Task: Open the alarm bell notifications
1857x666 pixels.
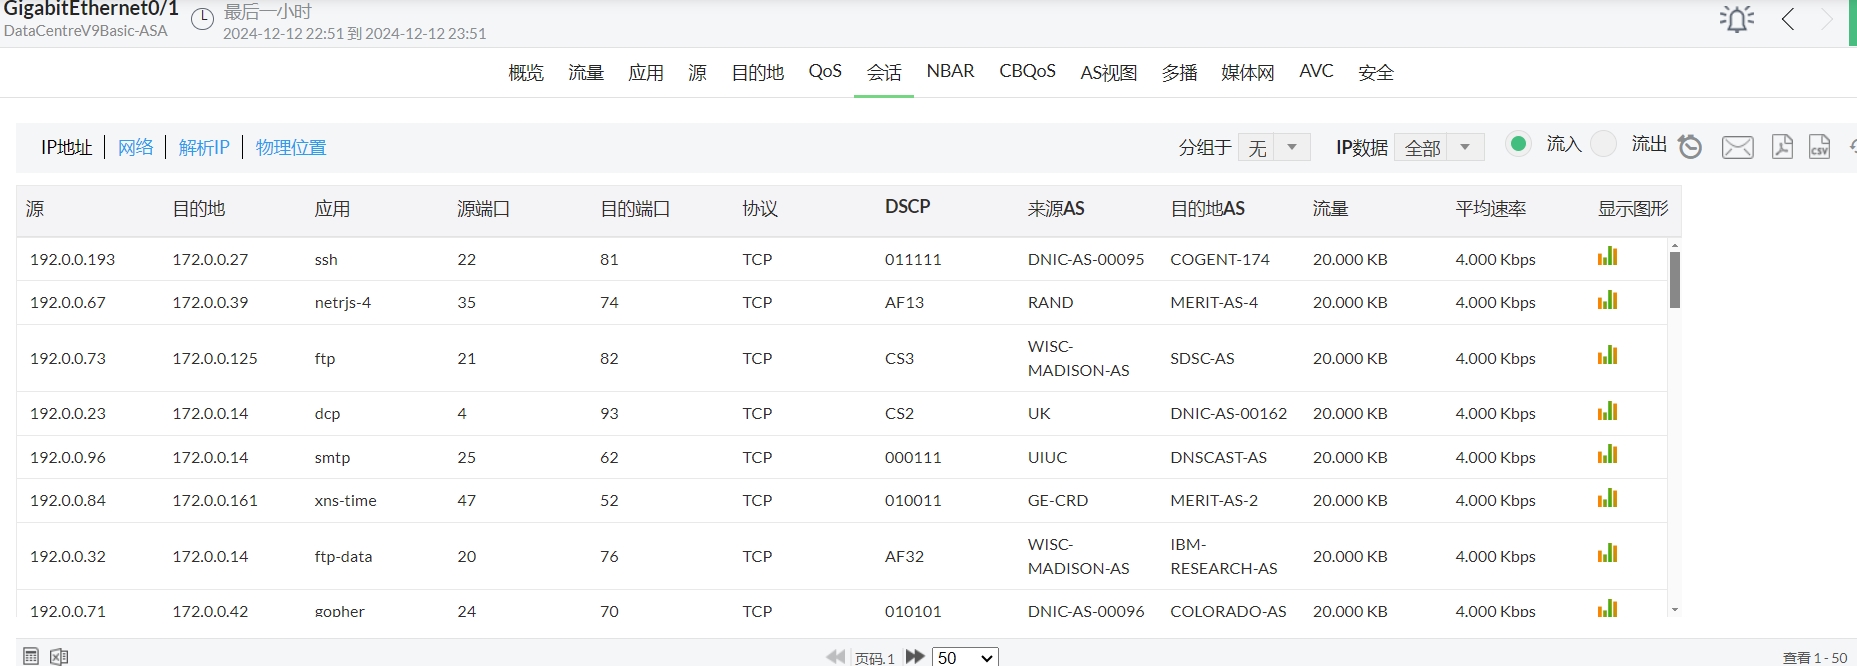Action: [x=1737, y=19]
